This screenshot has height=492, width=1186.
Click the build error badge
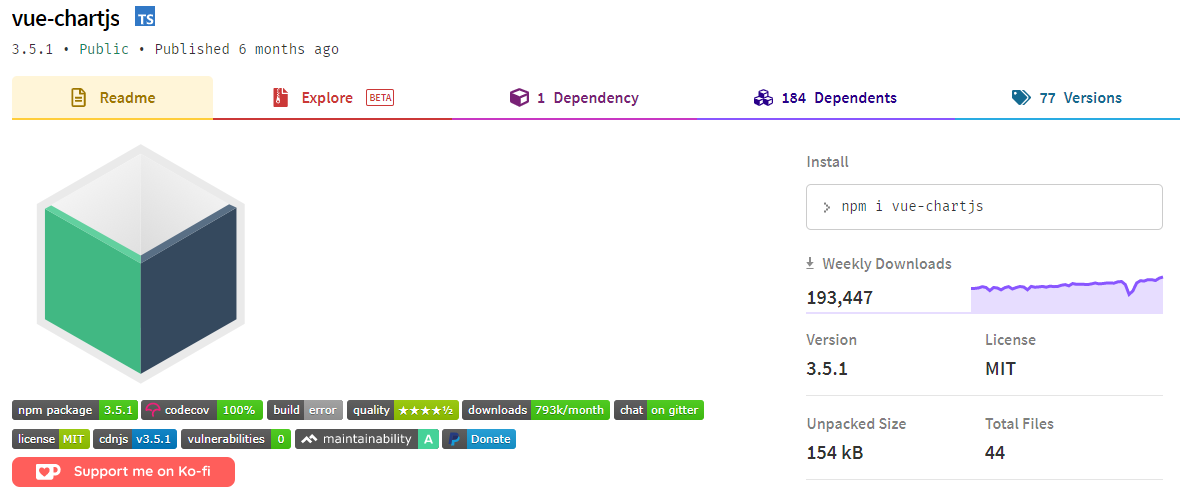tap(305, 410)
